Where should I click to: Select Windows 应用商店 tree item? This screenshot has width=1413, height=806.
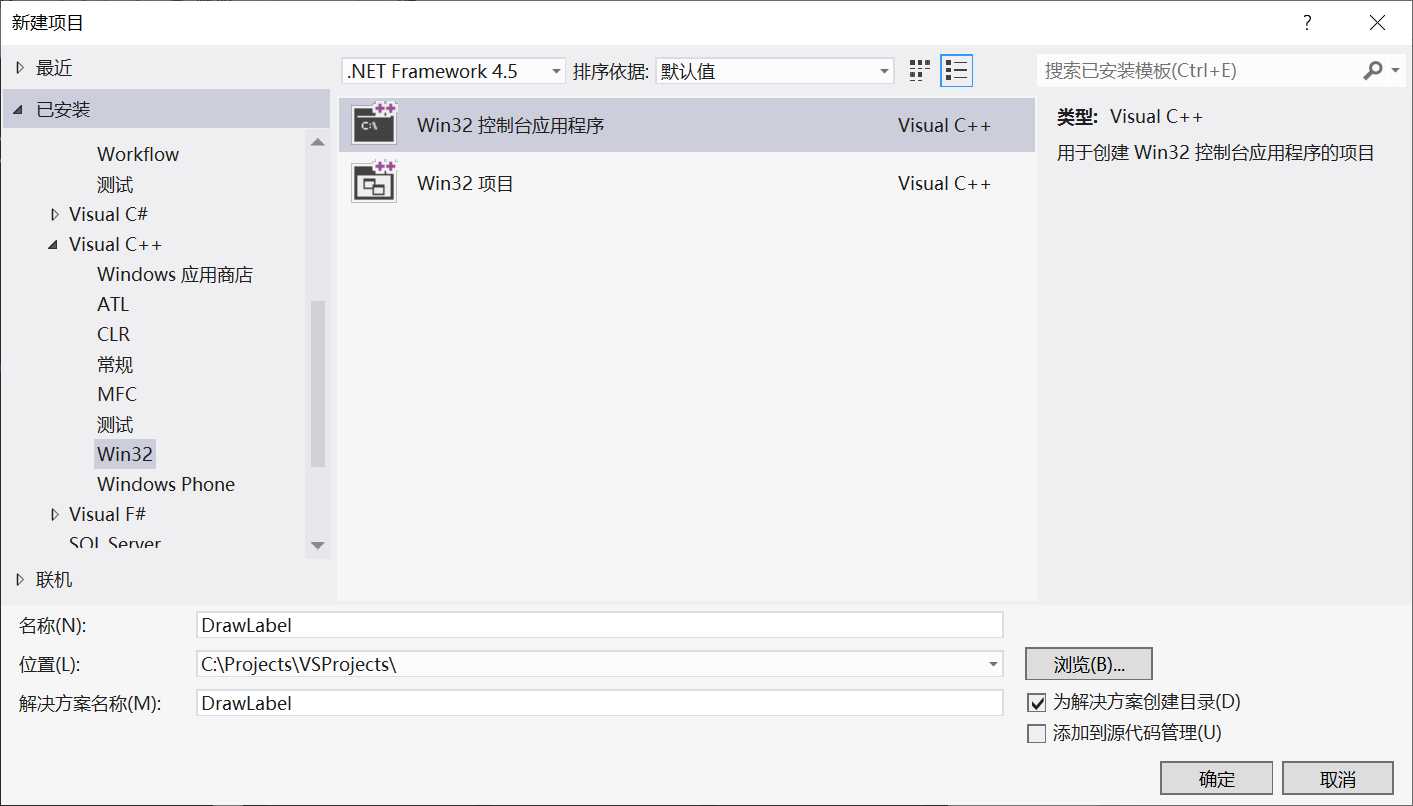point(175,274)
